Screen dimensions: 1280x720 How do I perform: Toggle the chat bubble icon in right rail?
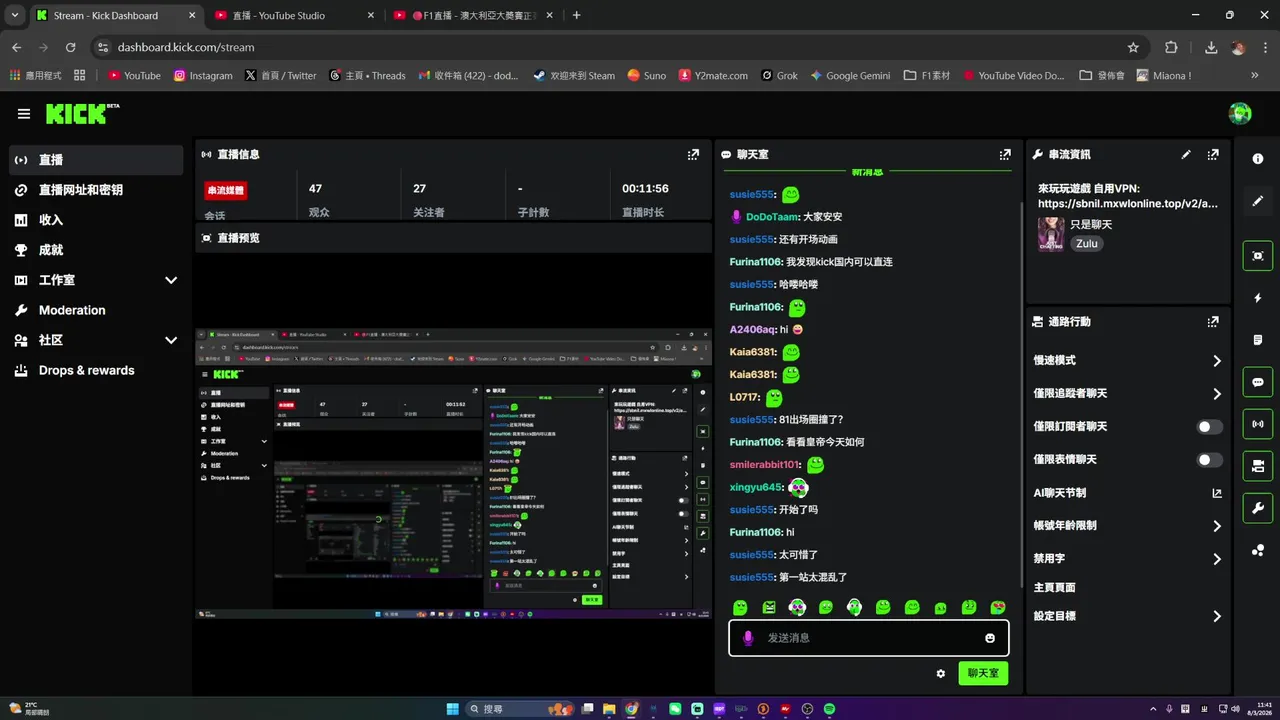1258,382
